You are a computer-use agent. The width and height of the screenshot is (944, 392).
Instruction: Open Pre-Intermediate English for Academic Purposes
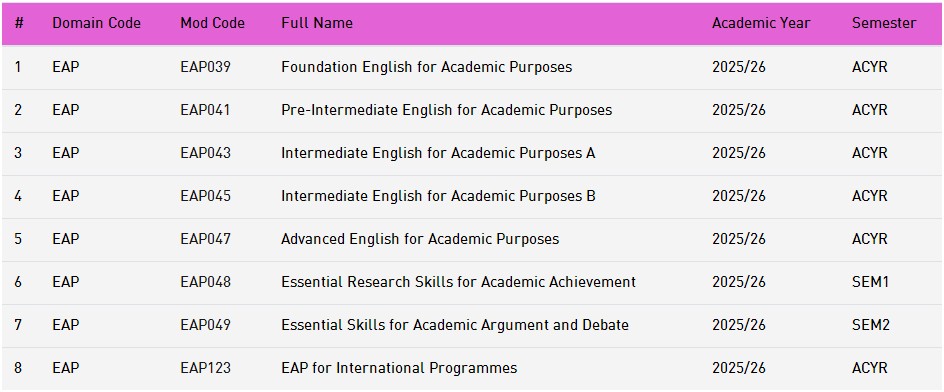tap(446, 110)
